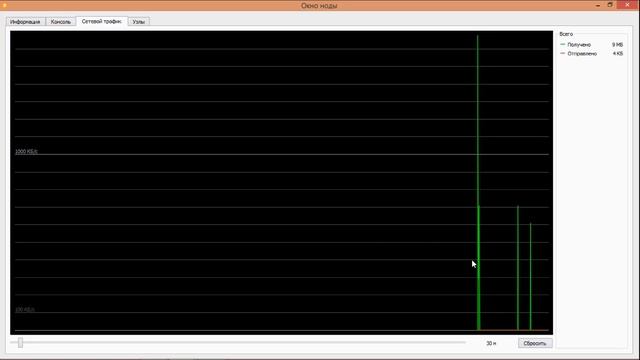
Task: Restore down the Окно ноды window
Action: pyautogui.click(x=610, y=5)
